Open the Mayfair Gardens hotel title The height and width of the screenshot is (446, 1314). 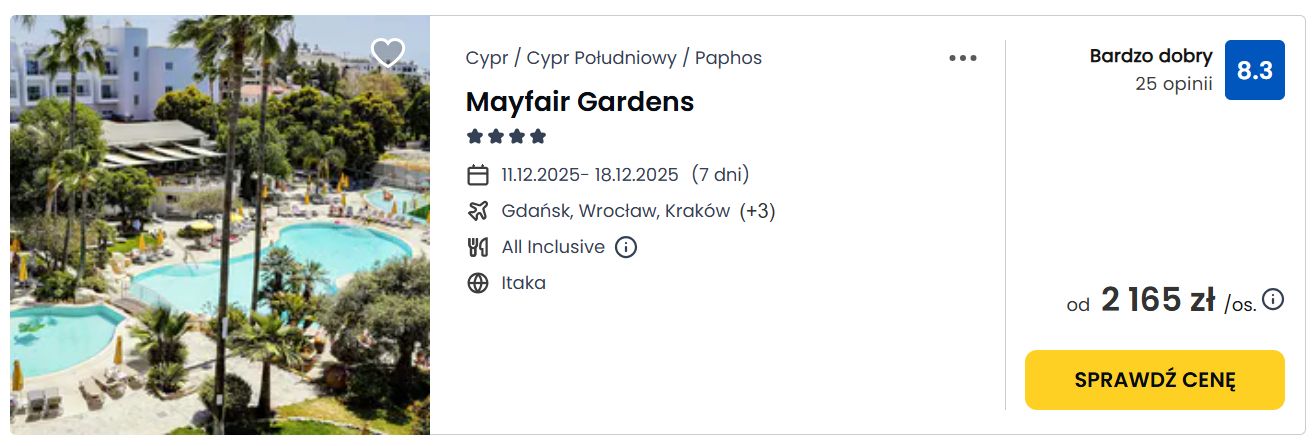point(579,102)
